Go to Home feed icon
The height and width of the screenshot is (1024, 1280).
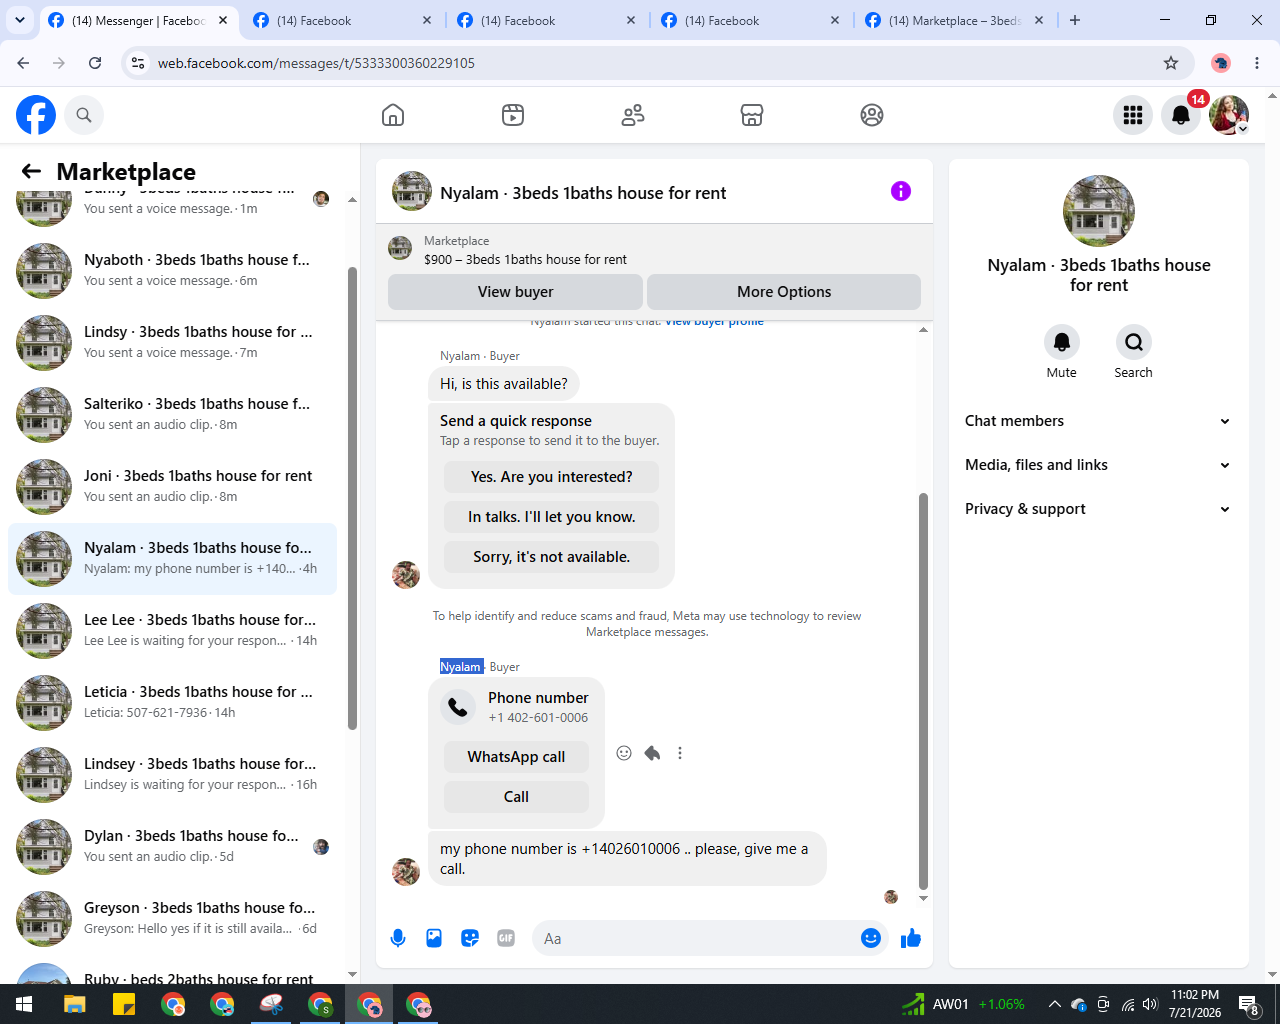tap(393, 115)
